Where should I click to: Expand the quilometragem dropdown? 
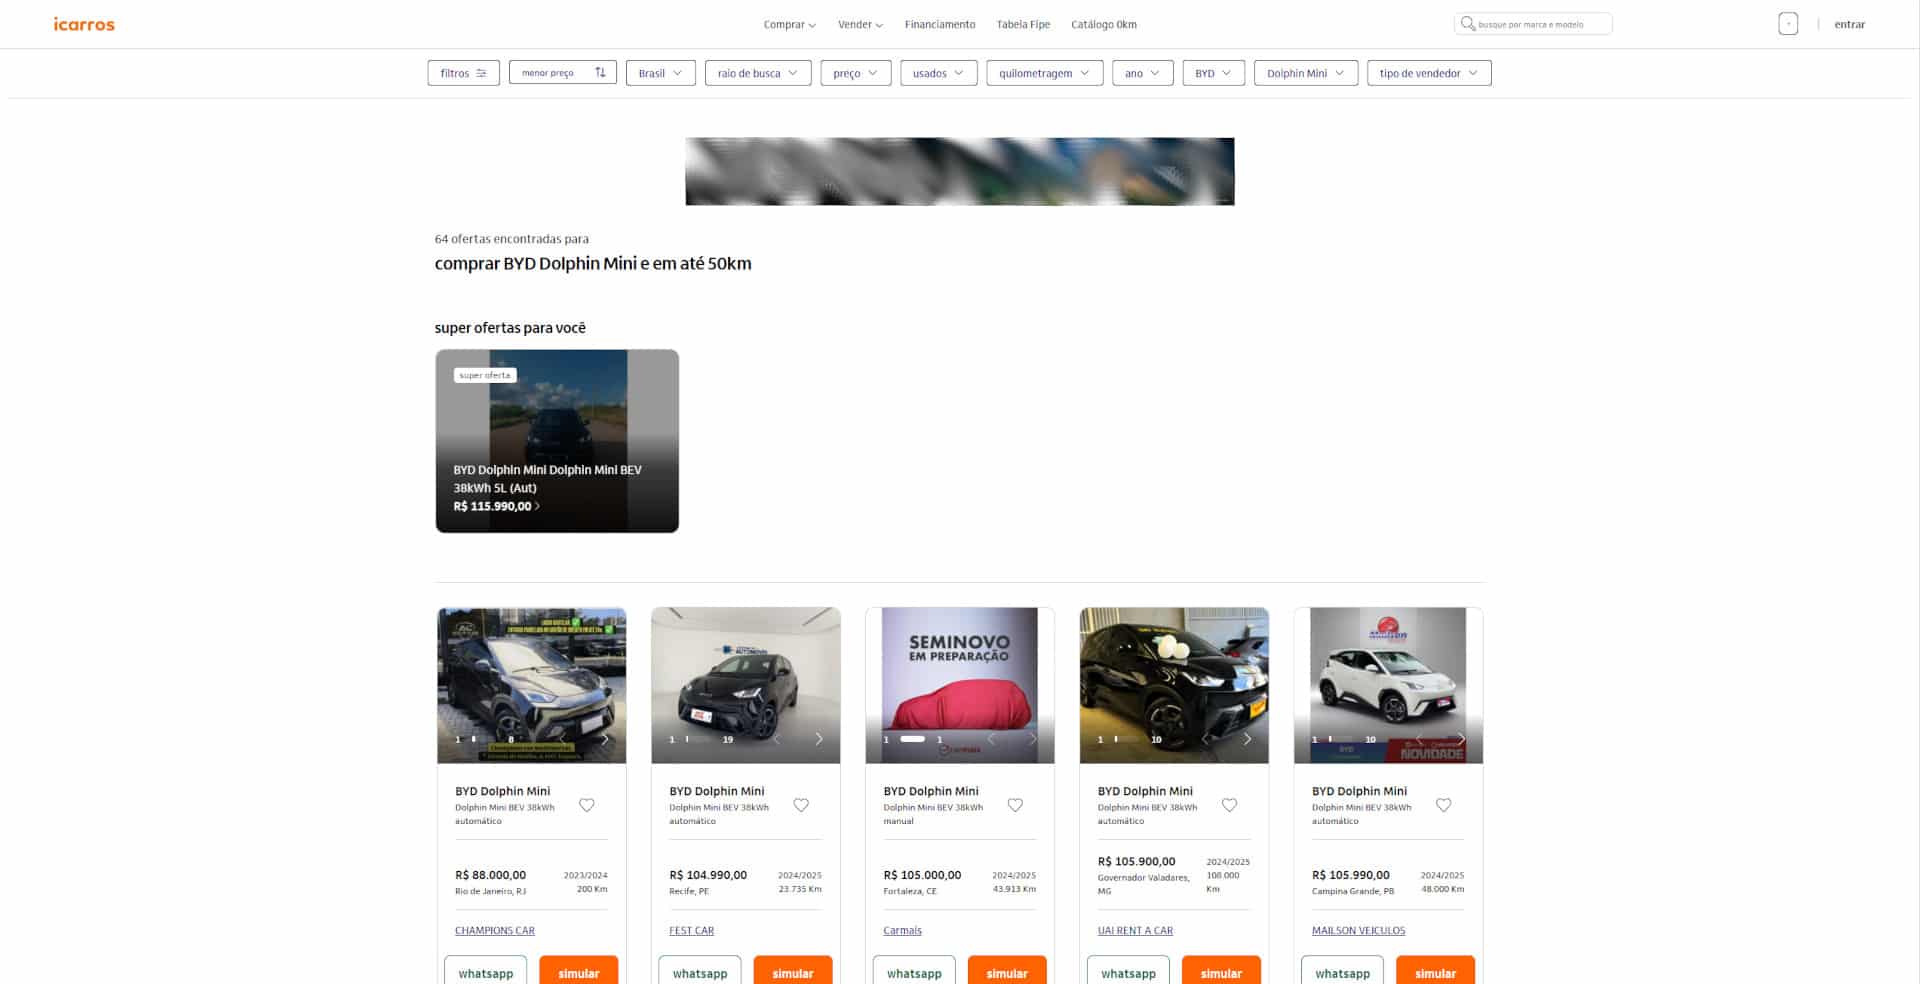(x=1044, y=73)
